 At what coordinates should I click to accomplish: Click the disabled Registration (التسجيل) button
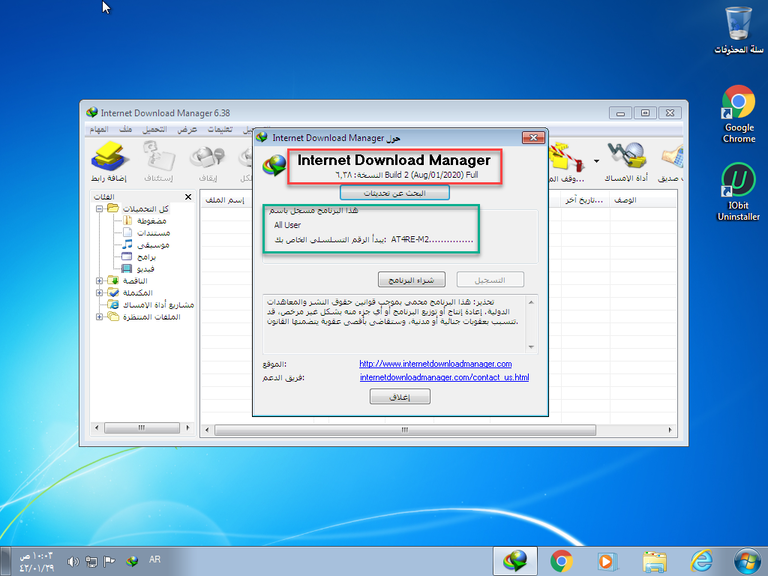pyautogui.click(x=490, y=280)
